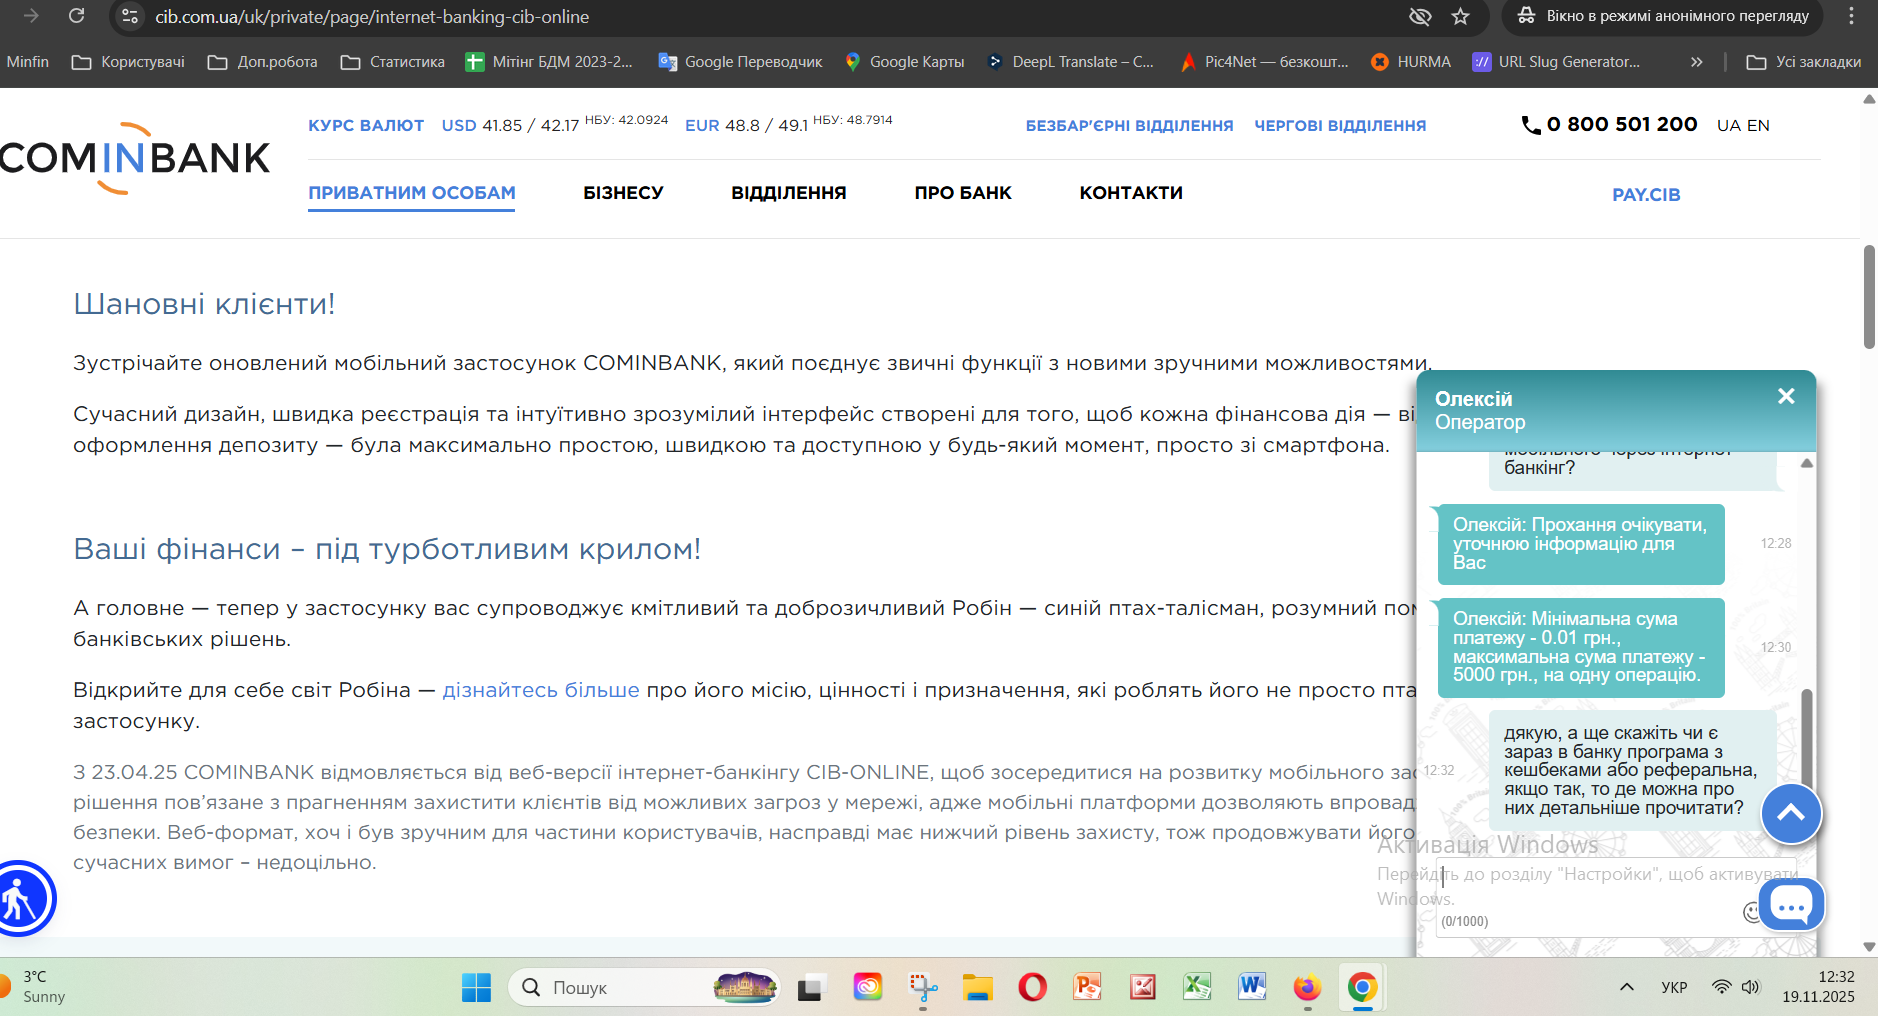Viewport: 1878px width, 1016px height.
Task: Select ПРИВАТНИМ ОСОБАМ menu item
Action: [x=411, y=193]
